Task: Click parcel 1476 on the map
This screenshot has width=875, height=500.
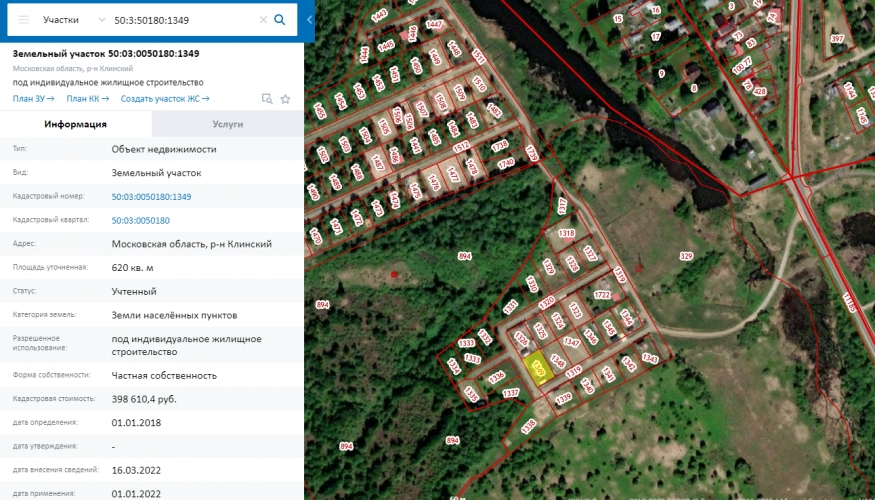Action: (x=434, y=182)
